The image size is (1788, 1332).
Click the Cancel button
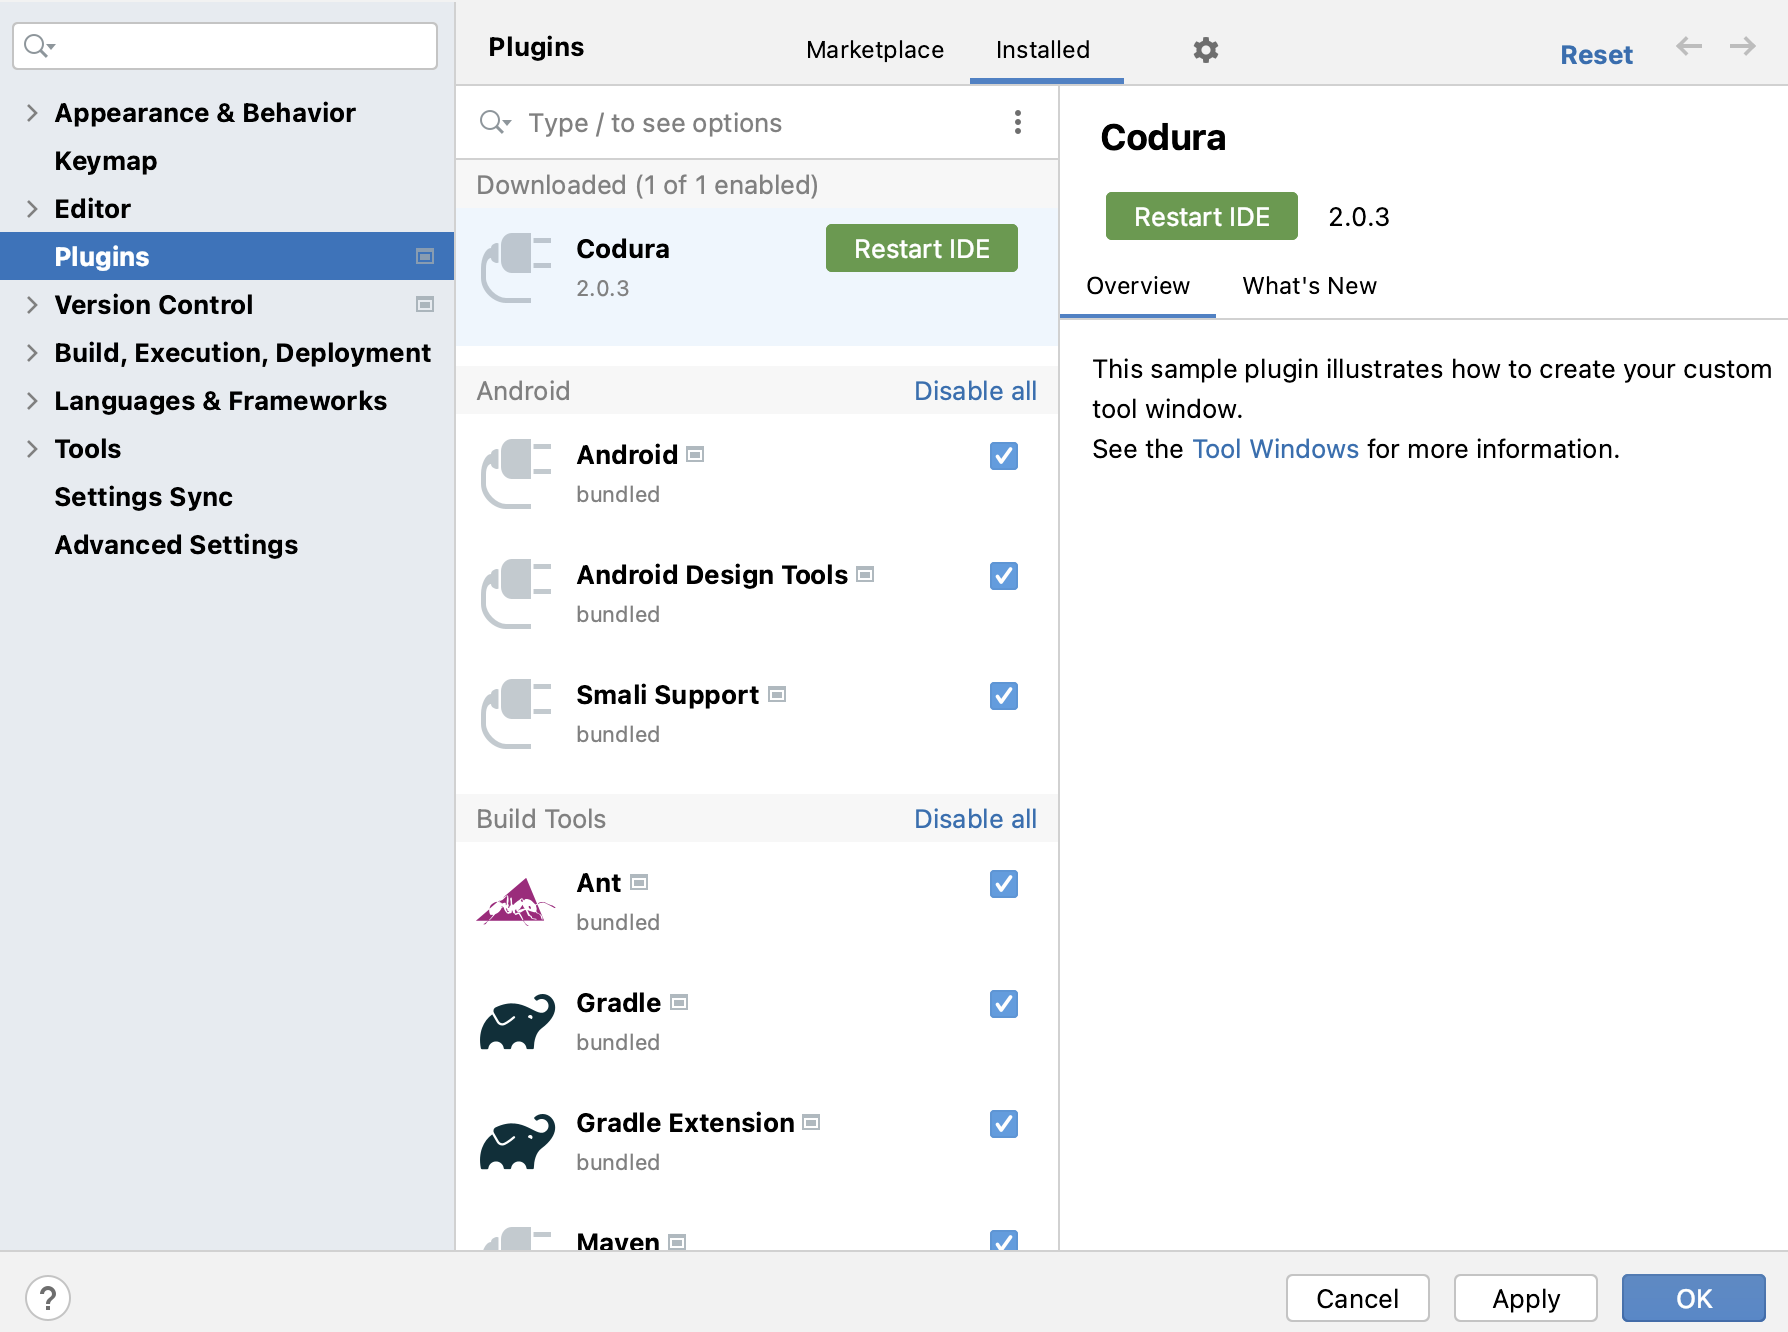tap(1357, 1298)
